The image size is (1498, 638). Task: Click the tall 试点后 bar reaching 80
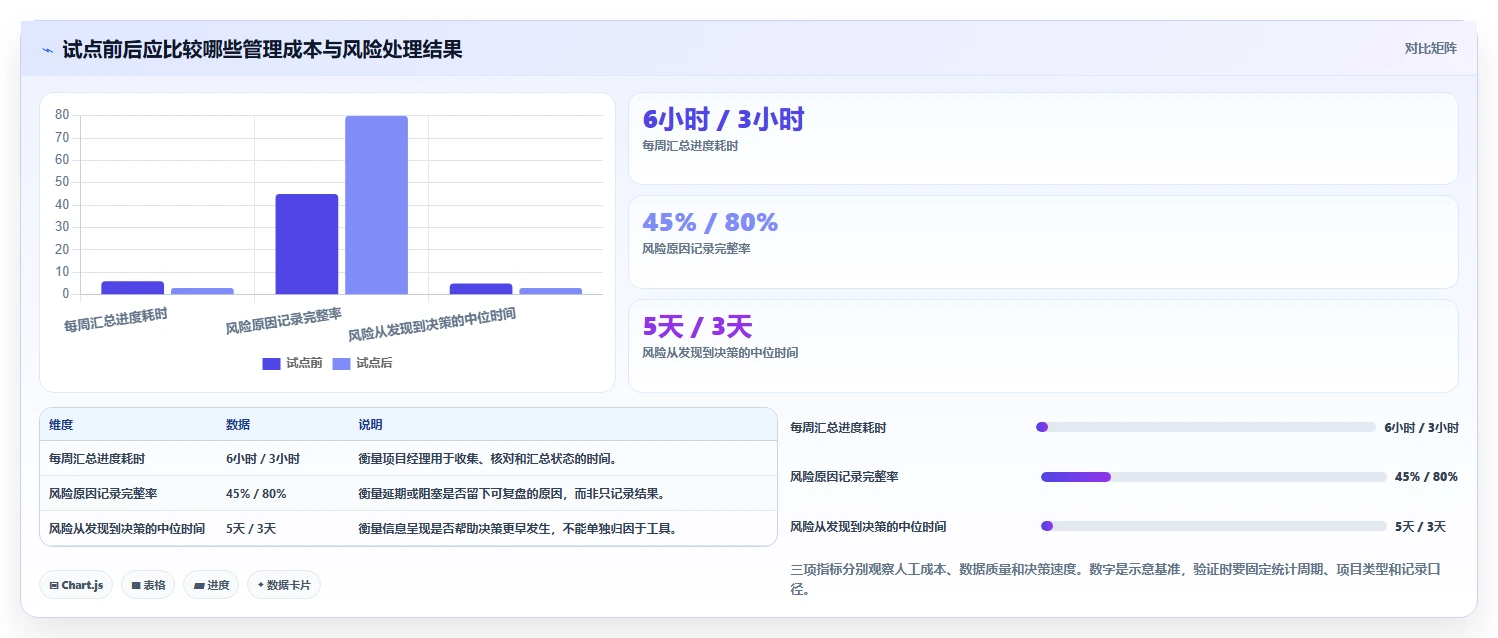(377, 205)
